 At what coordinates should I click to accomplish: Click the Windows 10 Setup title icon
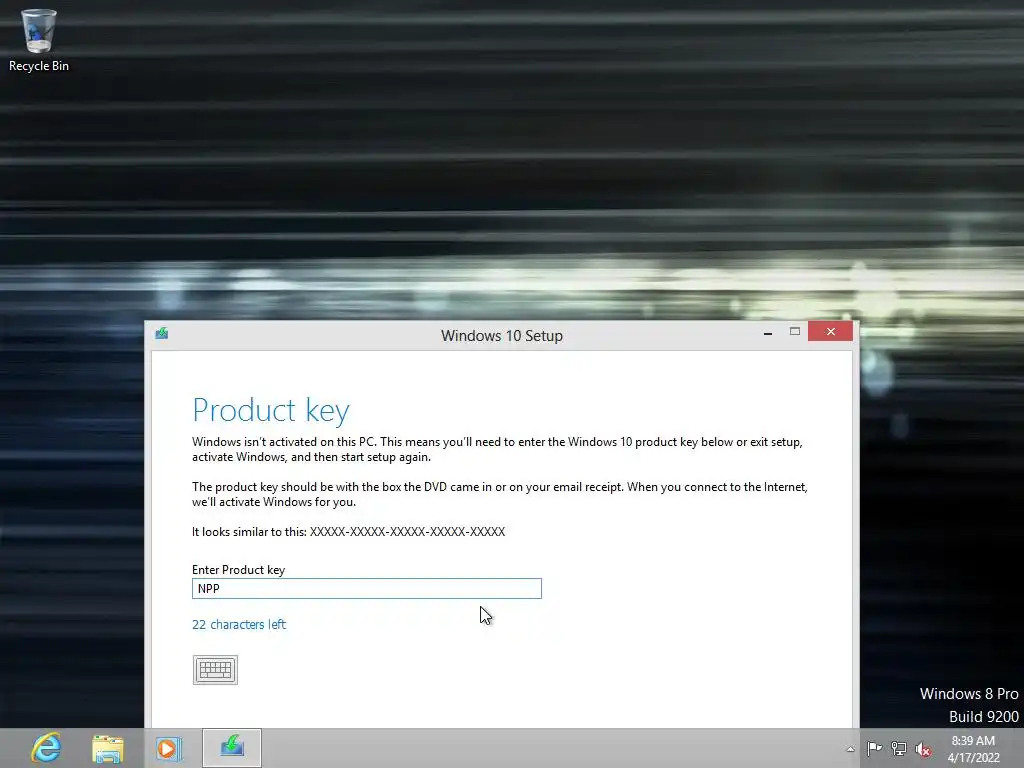(x=162, y=334)
